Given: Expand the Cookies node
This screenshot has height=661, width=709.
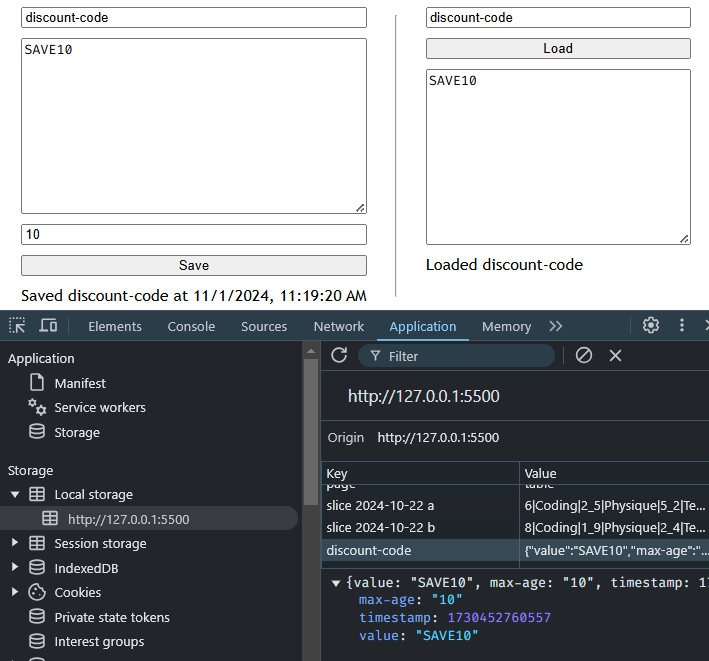Looking at the screenshot, I should (x=15, y=591).
